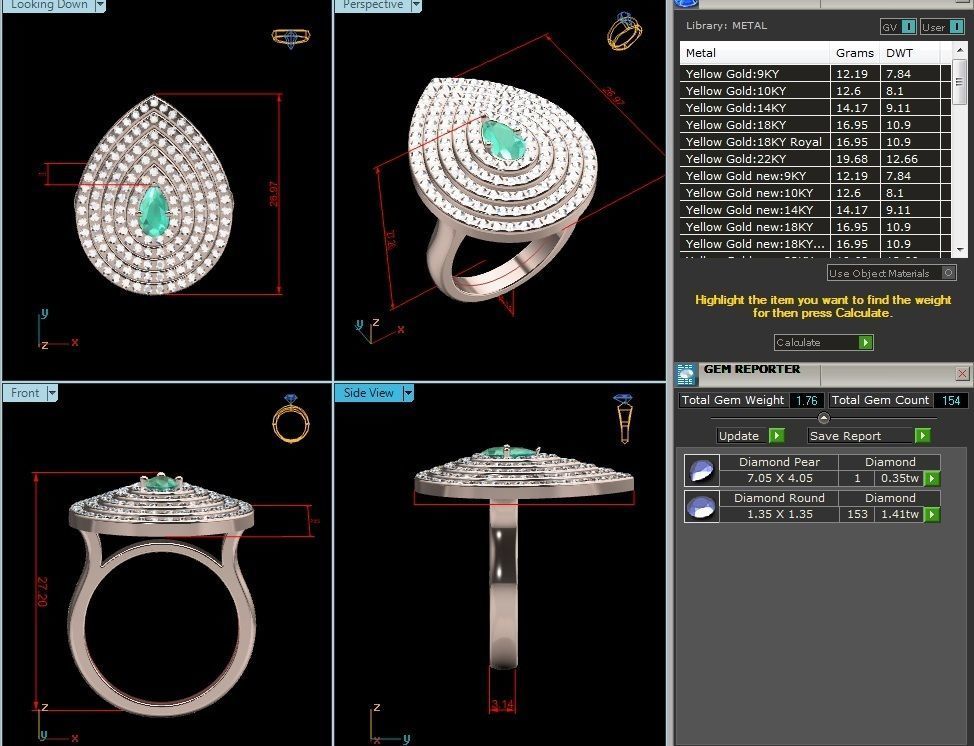Screen dimensions: 974x746
Task: Select the Yellow Gold:18KY Royal row
Action: pos(815,142)
